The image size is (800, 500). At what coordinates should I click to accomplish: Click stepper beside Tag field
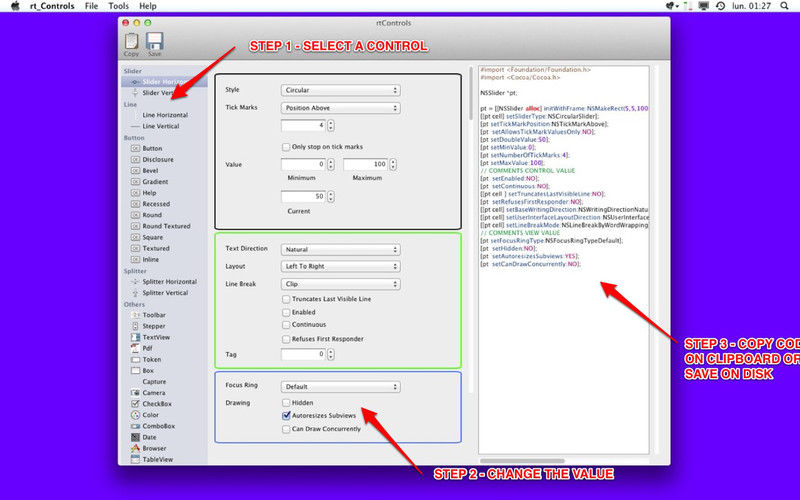(331, 354)
